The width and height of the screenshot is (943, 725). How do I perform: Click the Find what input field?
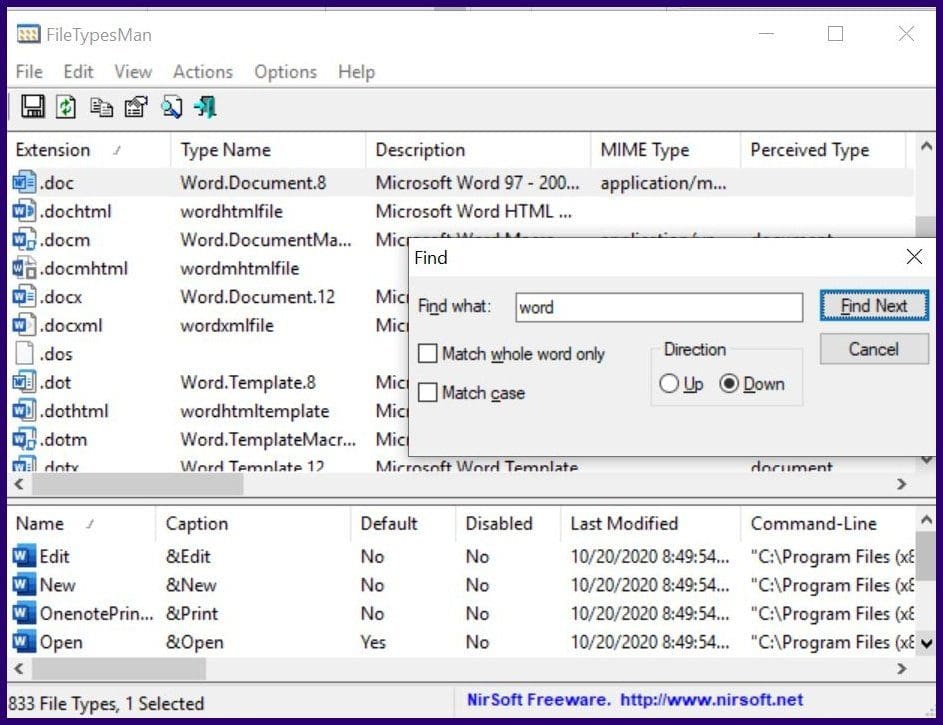659,307
